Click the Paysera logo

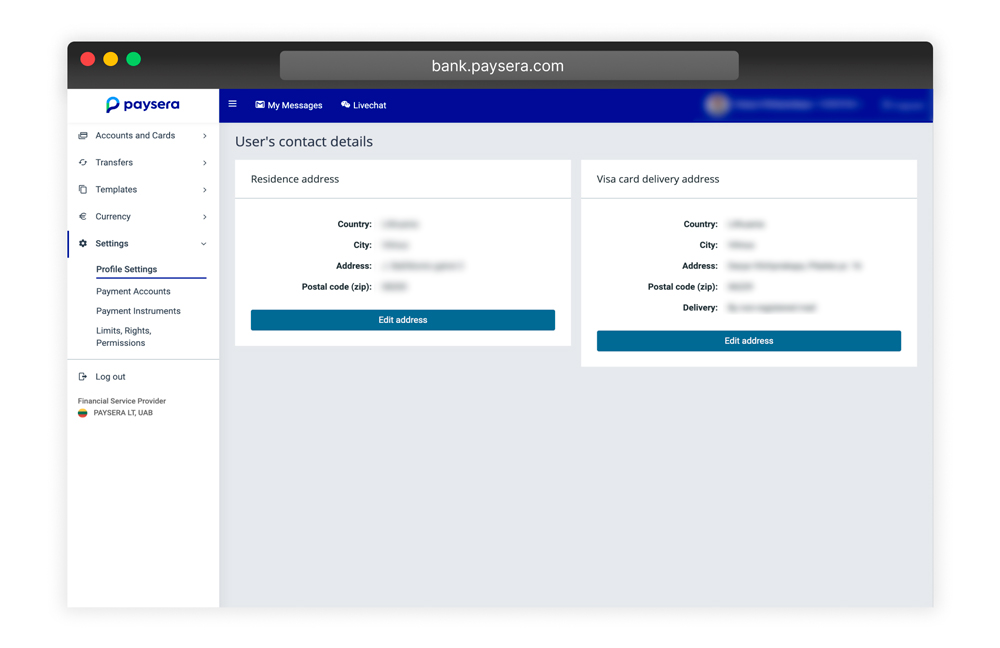(x=143, y=105)
